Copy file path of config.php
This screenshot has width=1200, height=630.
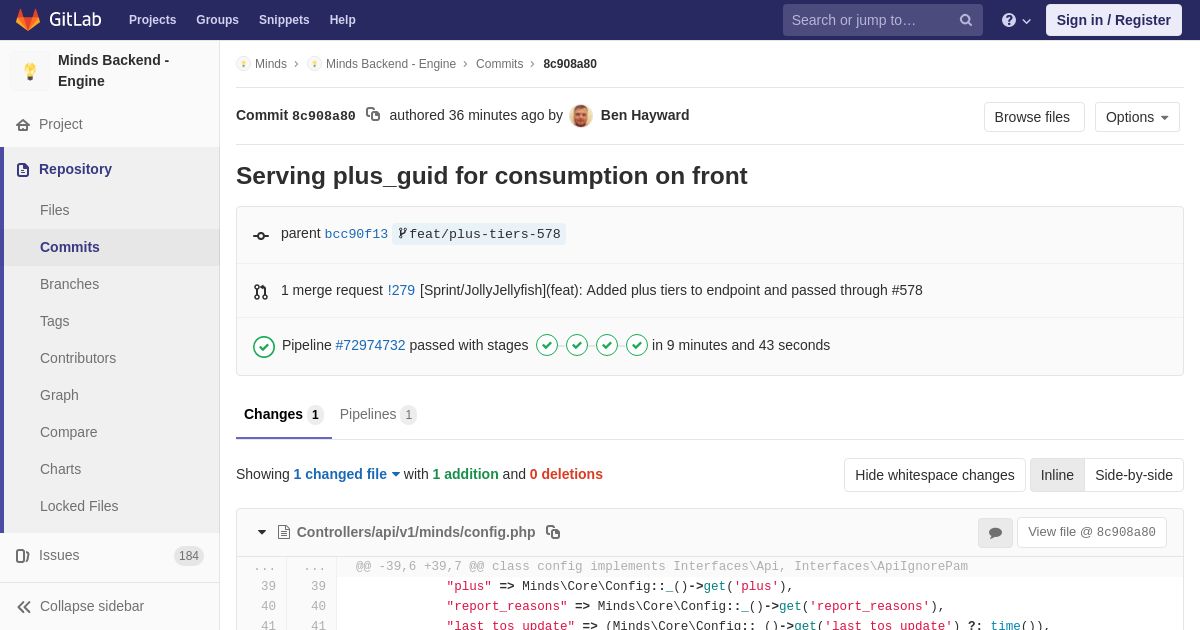click(553, 532)
